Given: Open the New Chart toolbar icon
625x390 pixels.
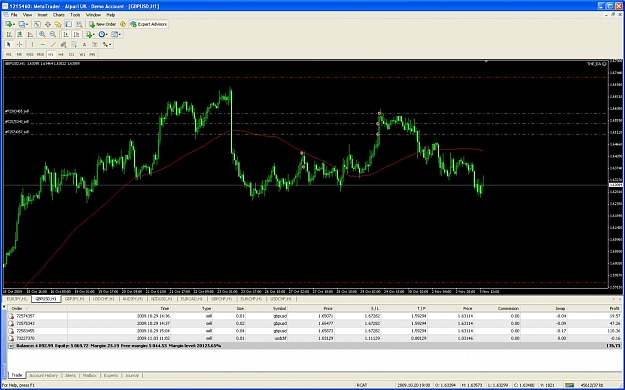Looking at the screenshot, I should pos(8,24).
